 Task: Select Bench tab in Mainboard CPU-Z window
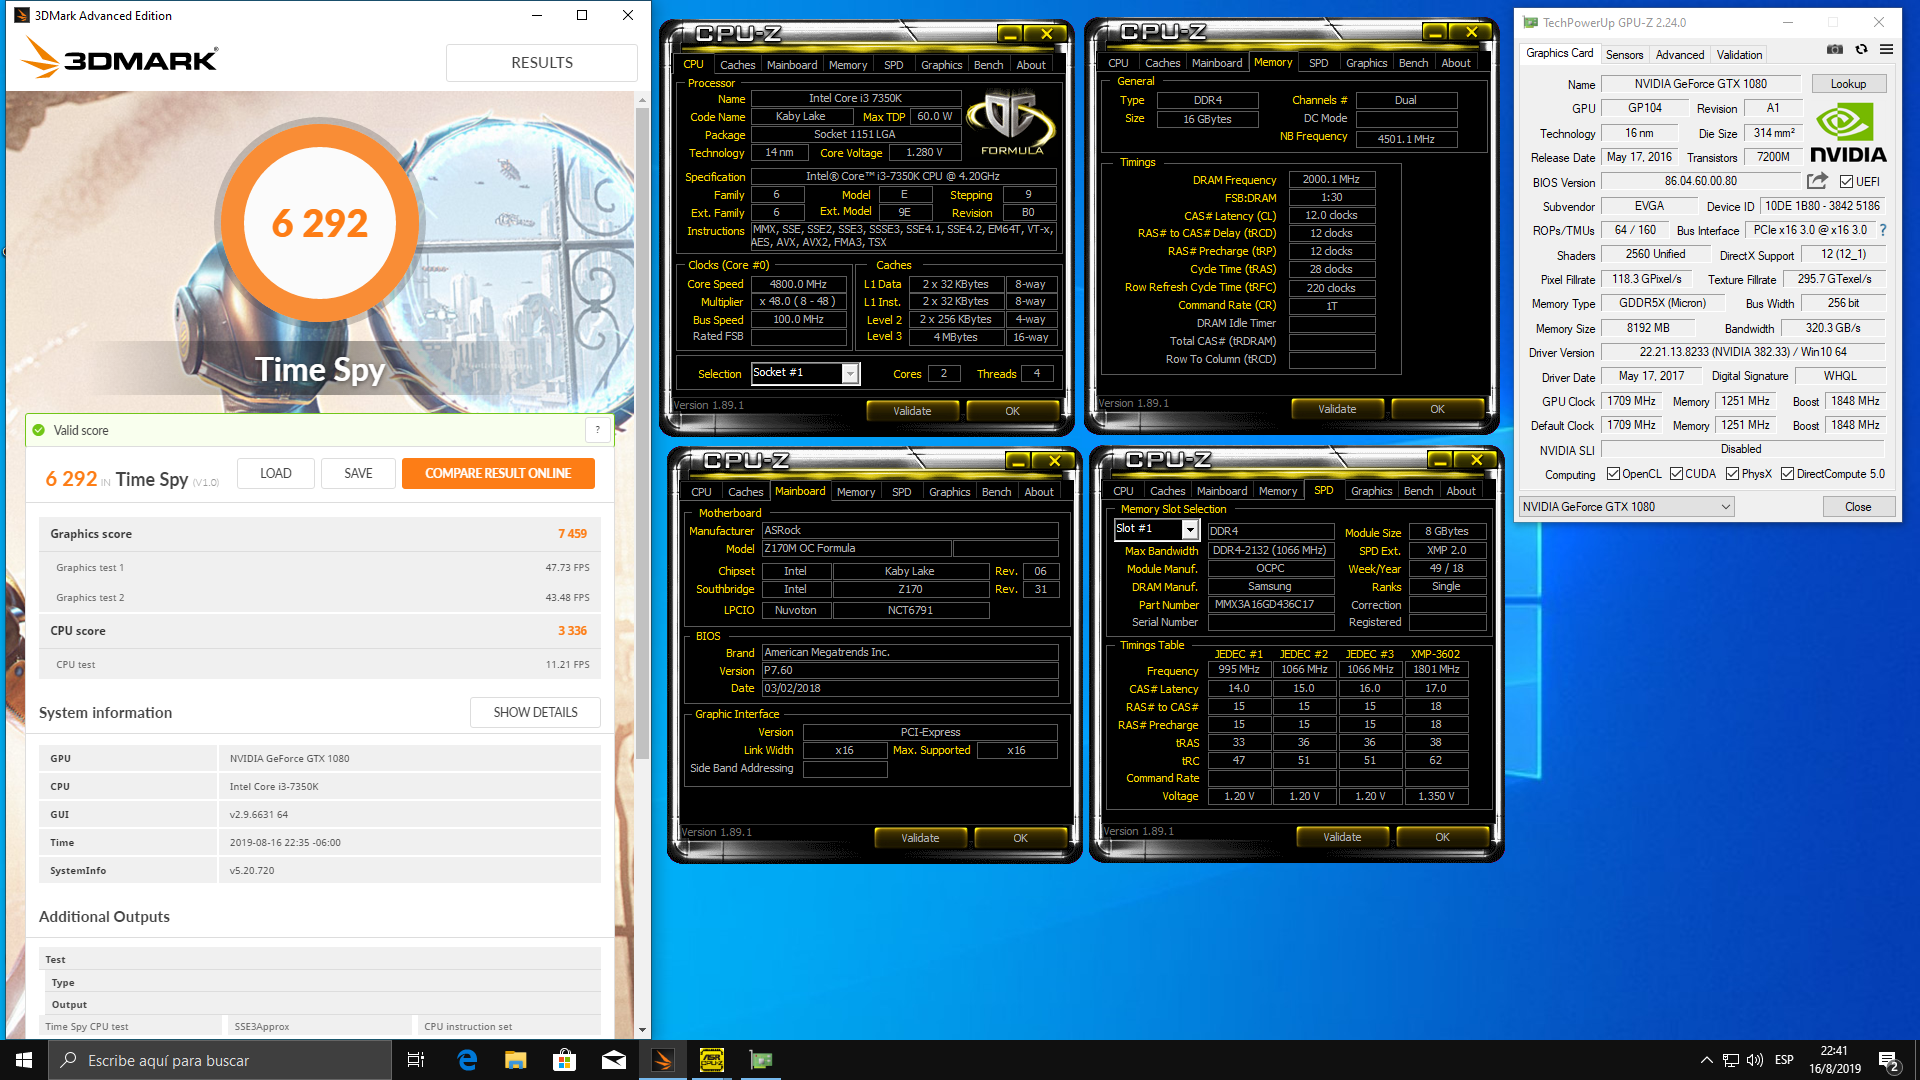(x=996, y=492)
